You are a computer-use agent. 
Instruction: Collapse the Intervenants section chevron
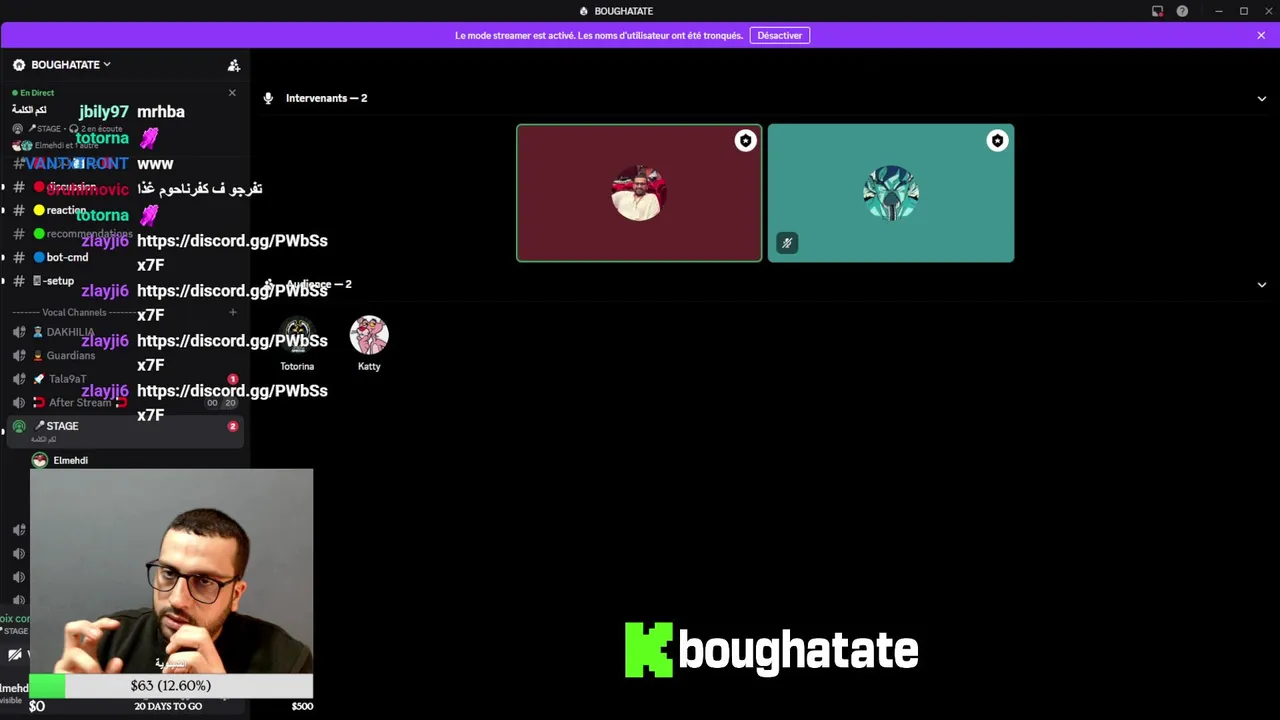(x=1261, y=99)
